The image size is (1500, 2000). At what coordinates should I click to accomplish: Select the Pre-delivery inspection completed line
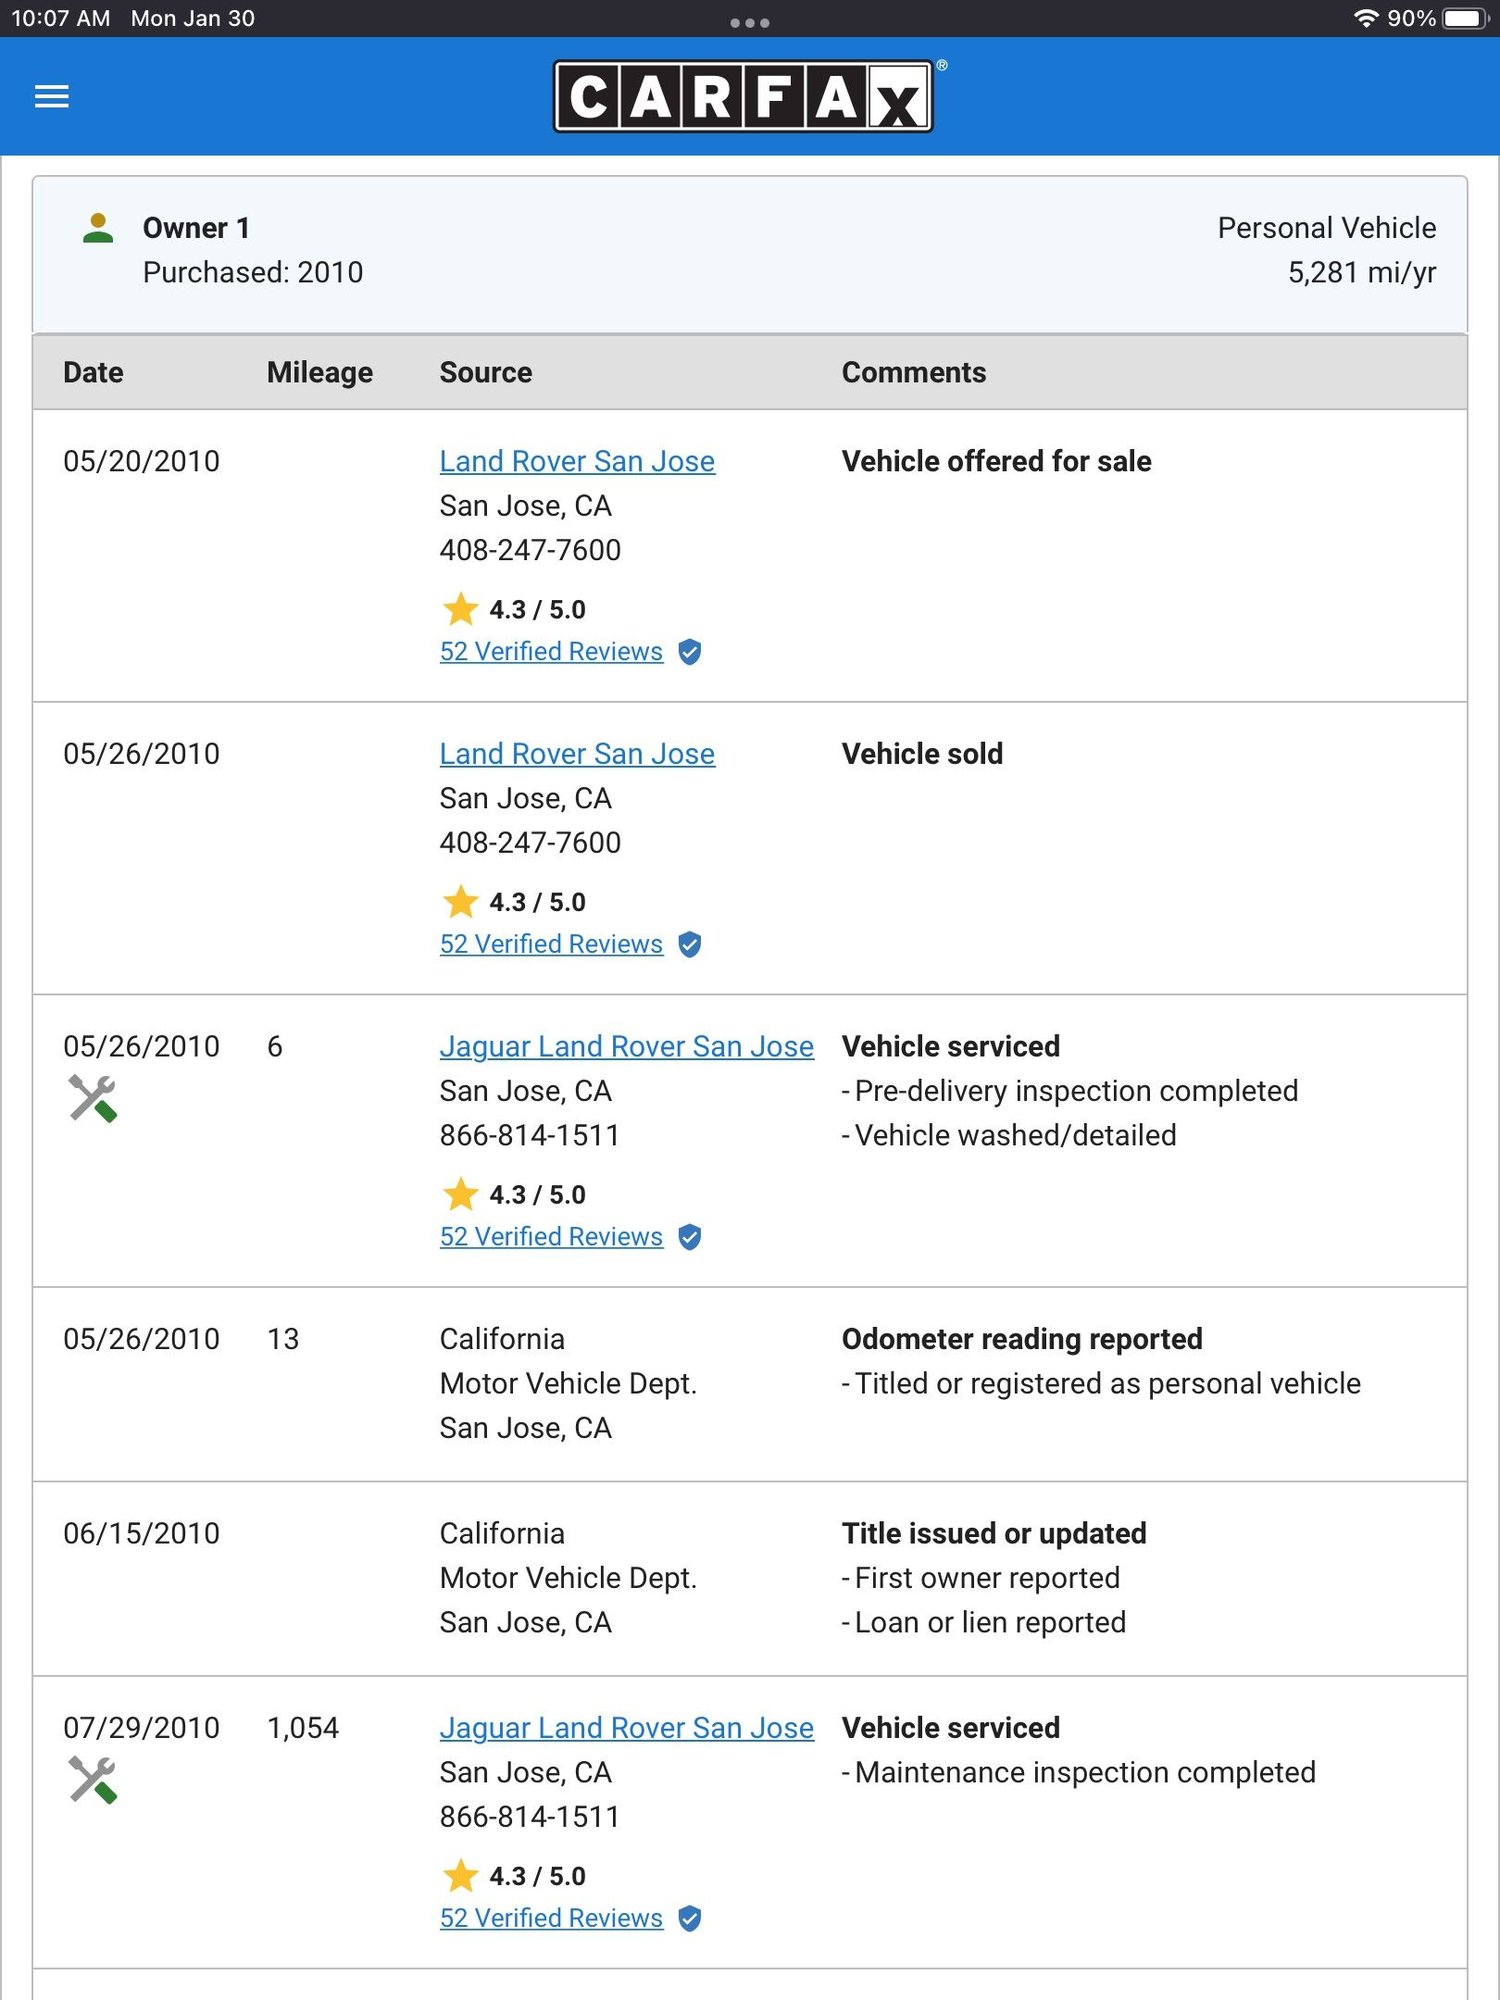pyautogui.click(x=1070, y=1091)
